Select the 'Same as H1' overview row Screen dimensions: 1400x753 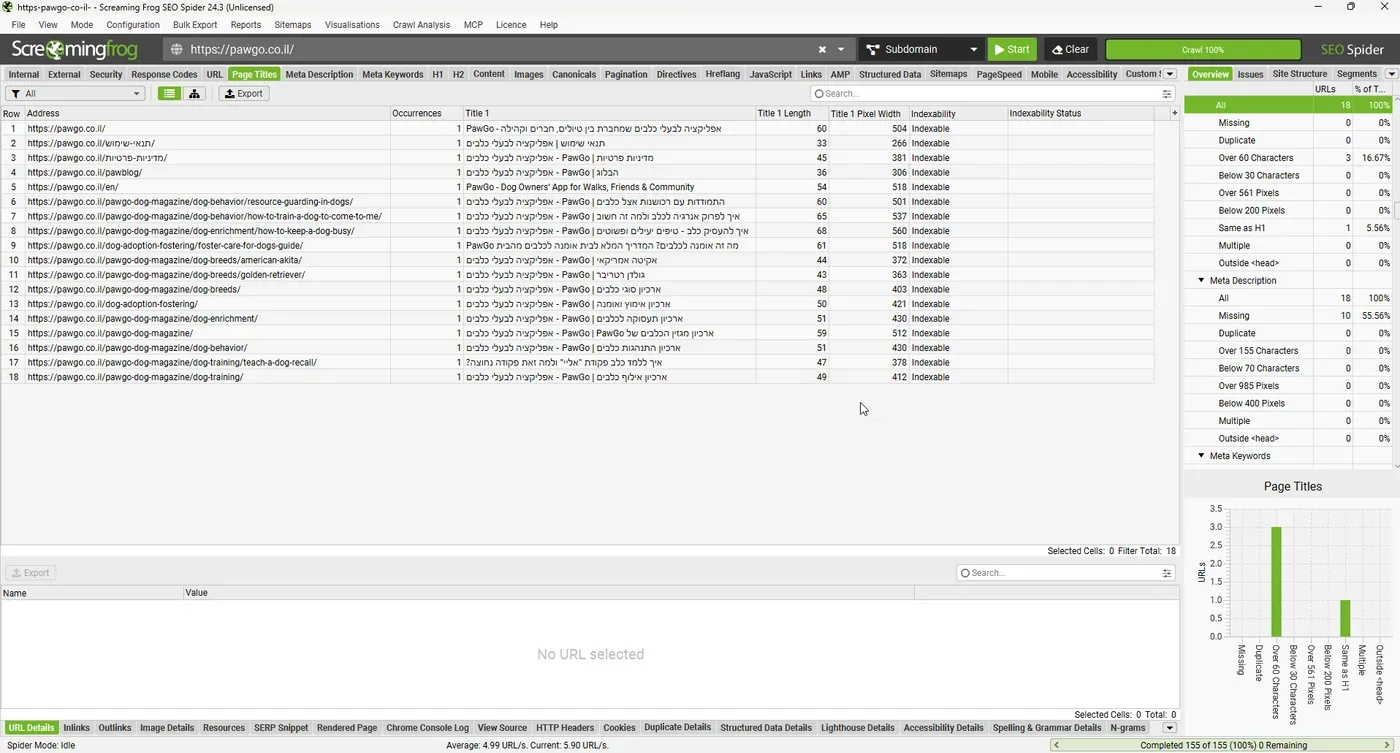click(x=1288, y=228)
